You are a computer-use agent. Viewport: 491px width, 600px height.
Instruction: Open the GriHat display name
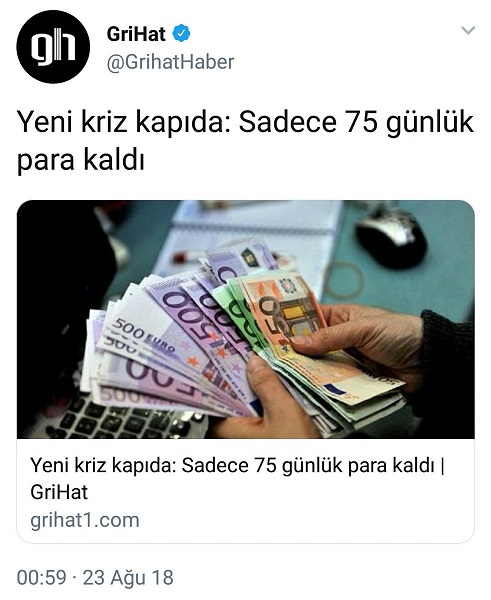click(136, 34)
